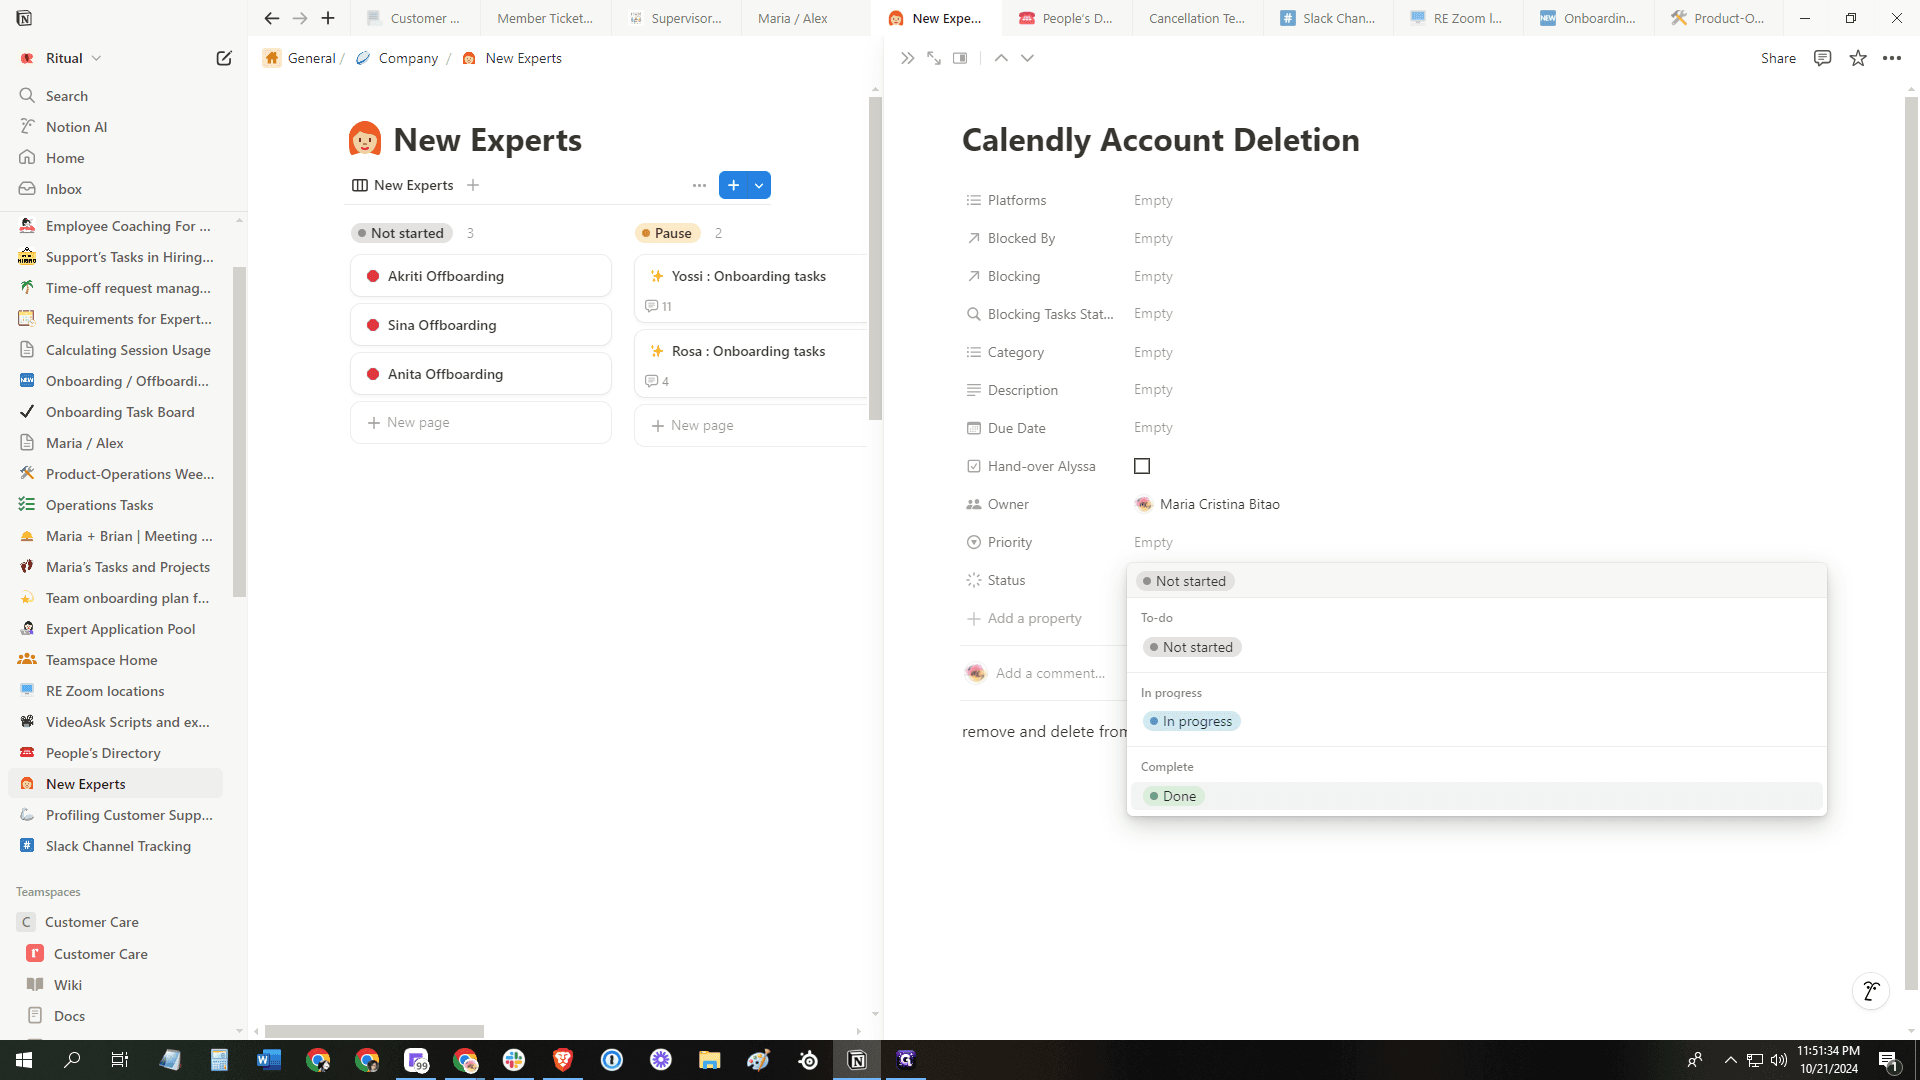Open the Owner property value

coord(1207,504)
